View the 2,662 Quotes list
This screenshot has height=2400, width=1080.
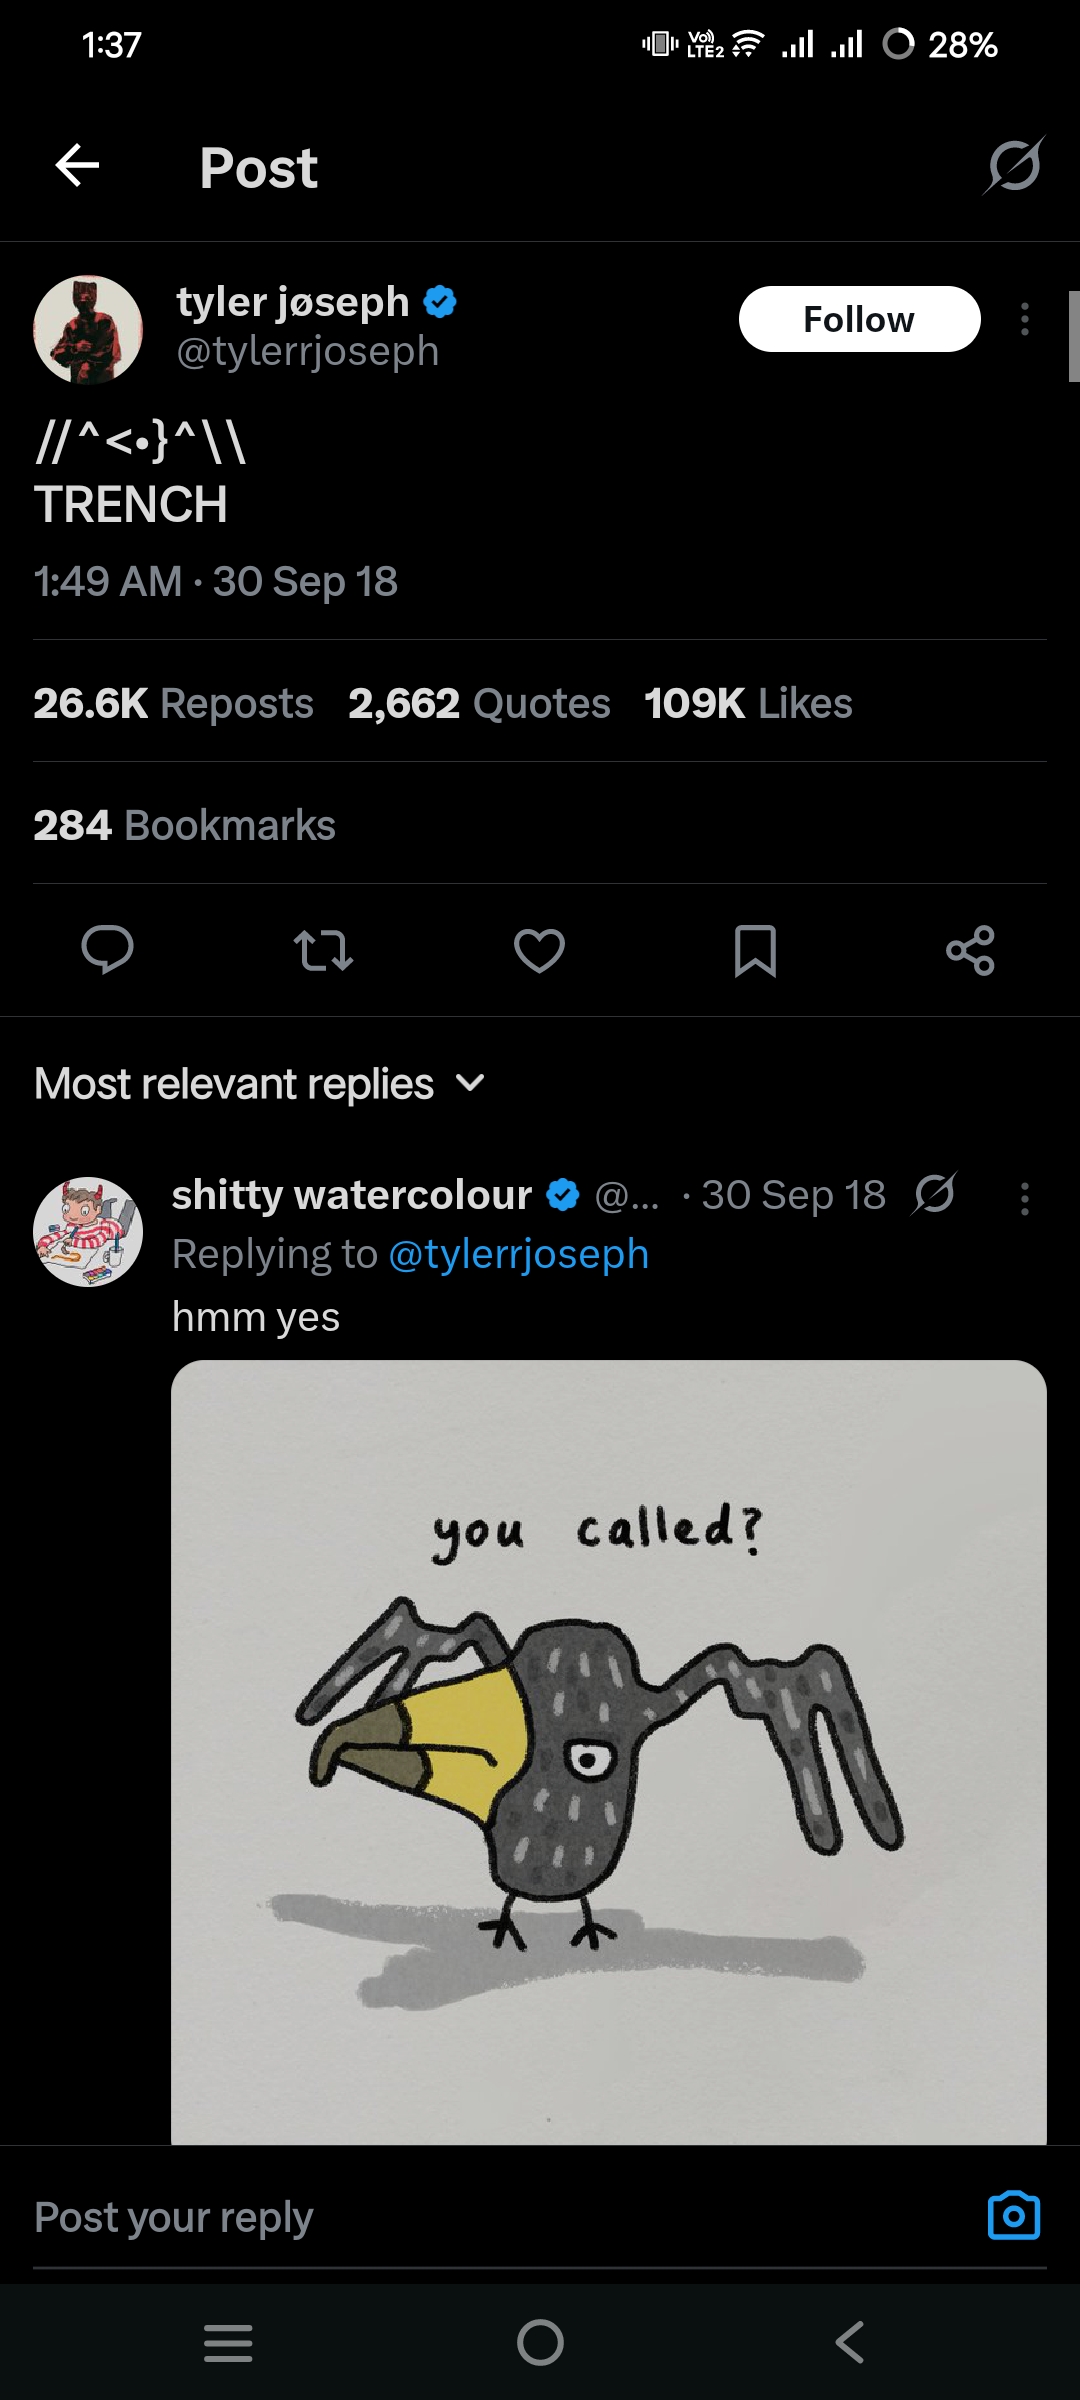coord(479,704)
